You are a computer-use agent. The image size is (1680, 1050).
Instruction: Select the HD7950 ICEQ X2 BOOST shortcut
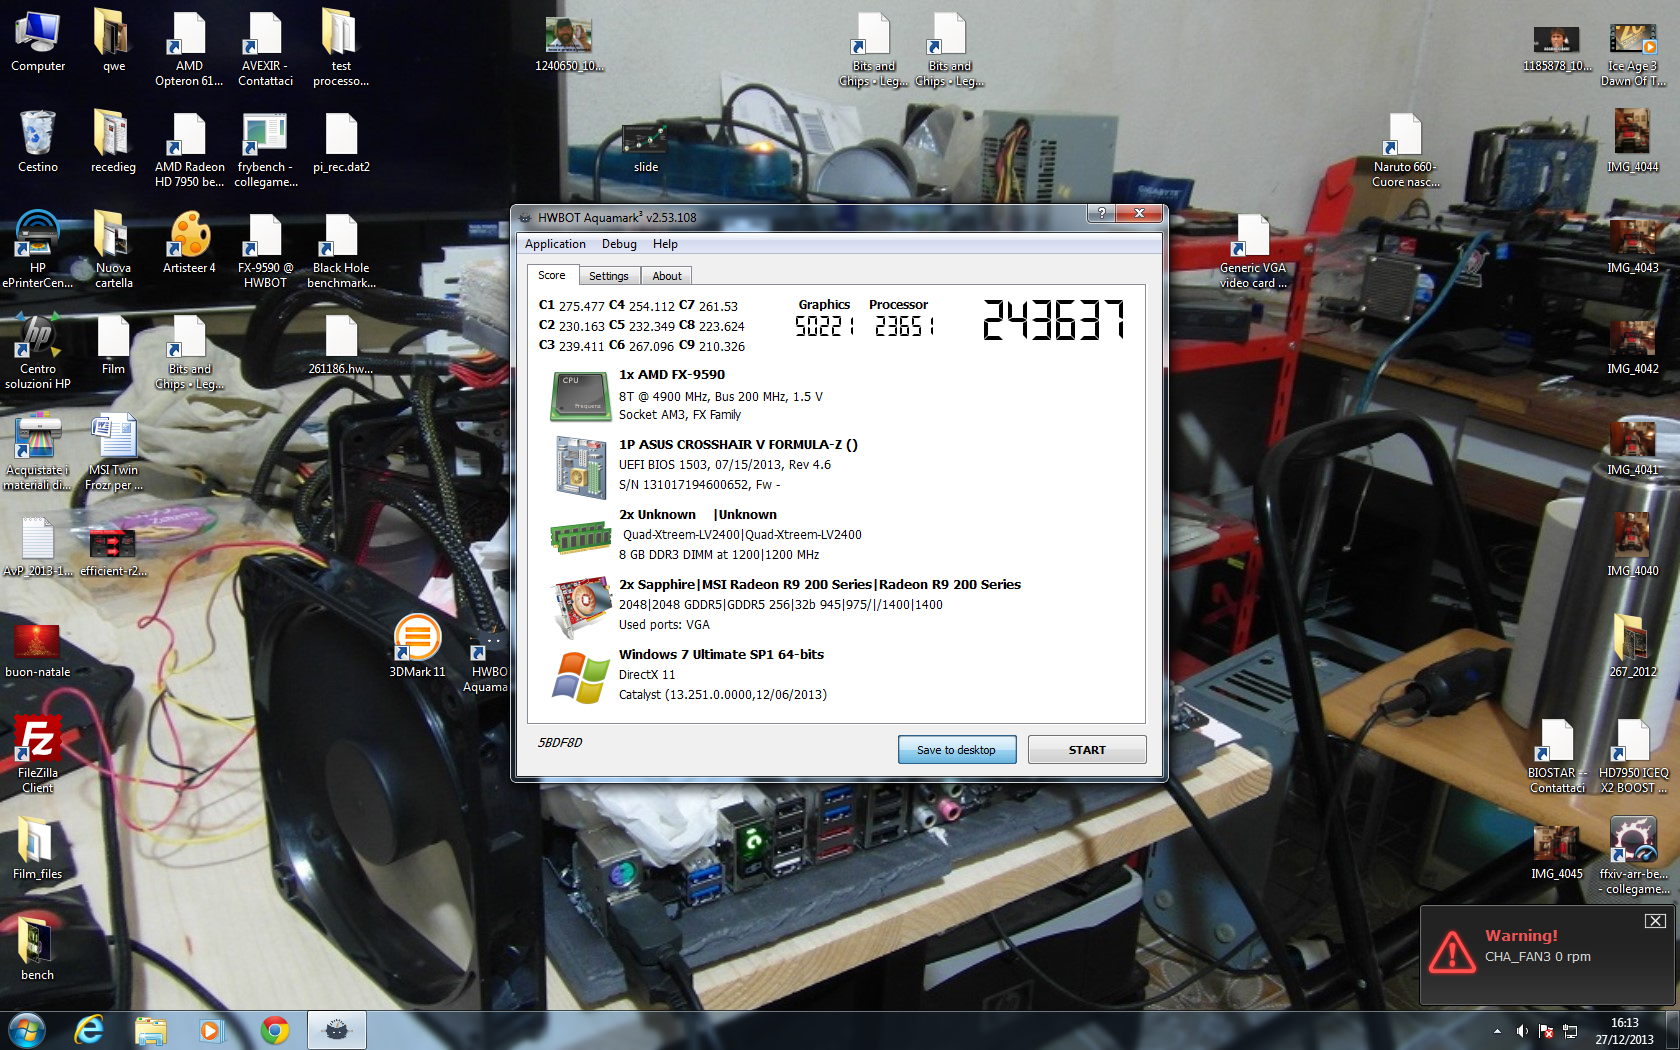(x=1633, y=756)
